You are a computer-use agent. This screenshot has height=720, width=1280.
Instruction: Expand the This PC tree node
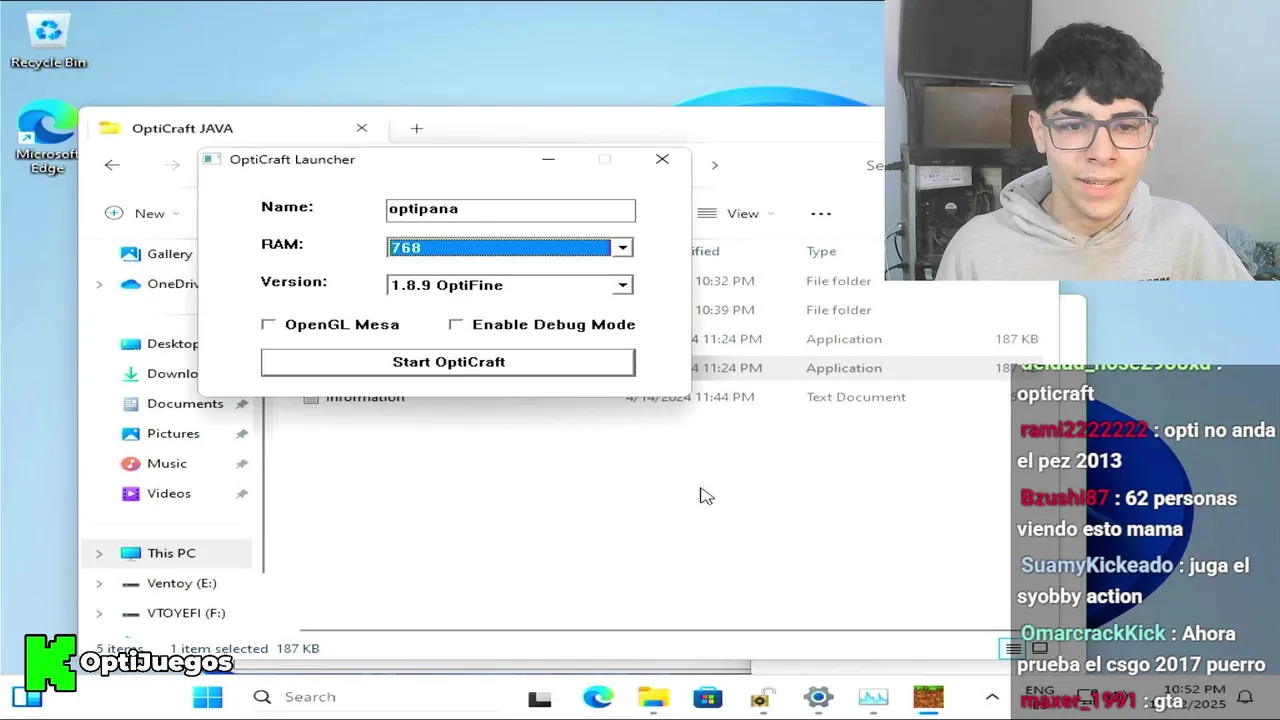[x=99, y=553]
